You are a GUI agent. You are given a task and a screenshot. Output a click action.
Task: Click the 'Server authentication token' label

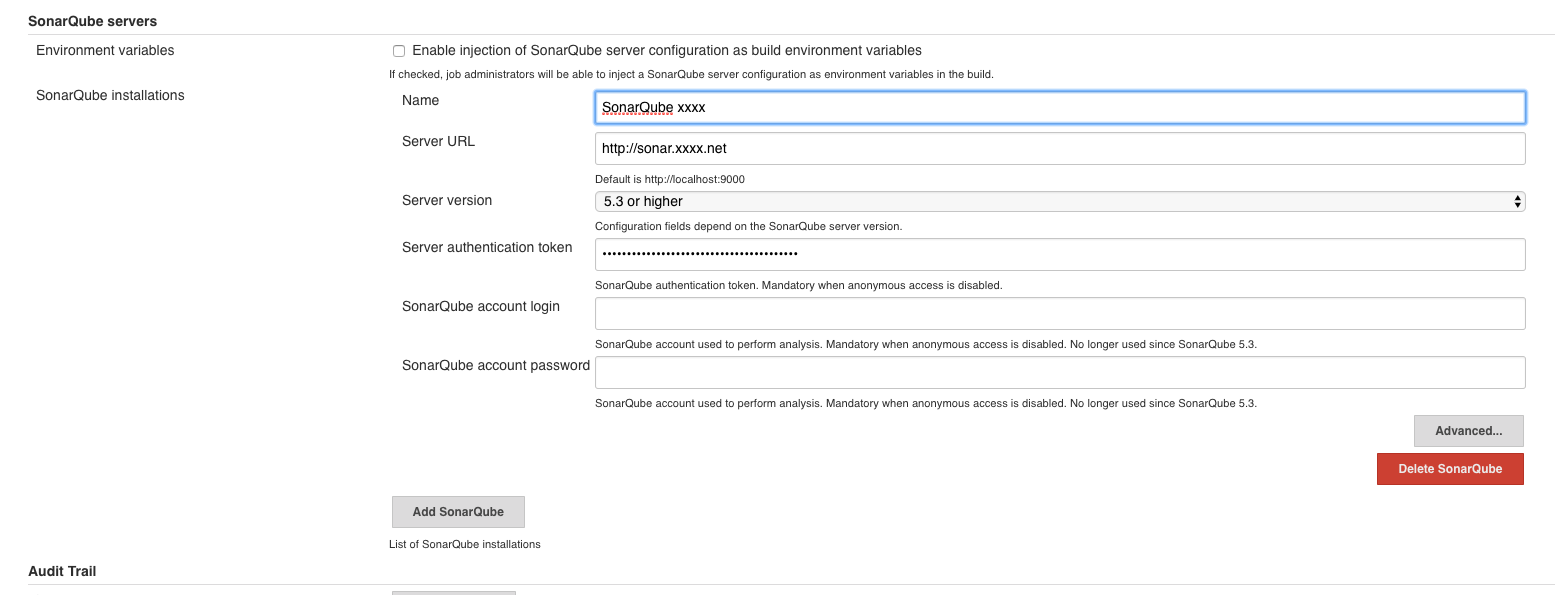(487, 247)
